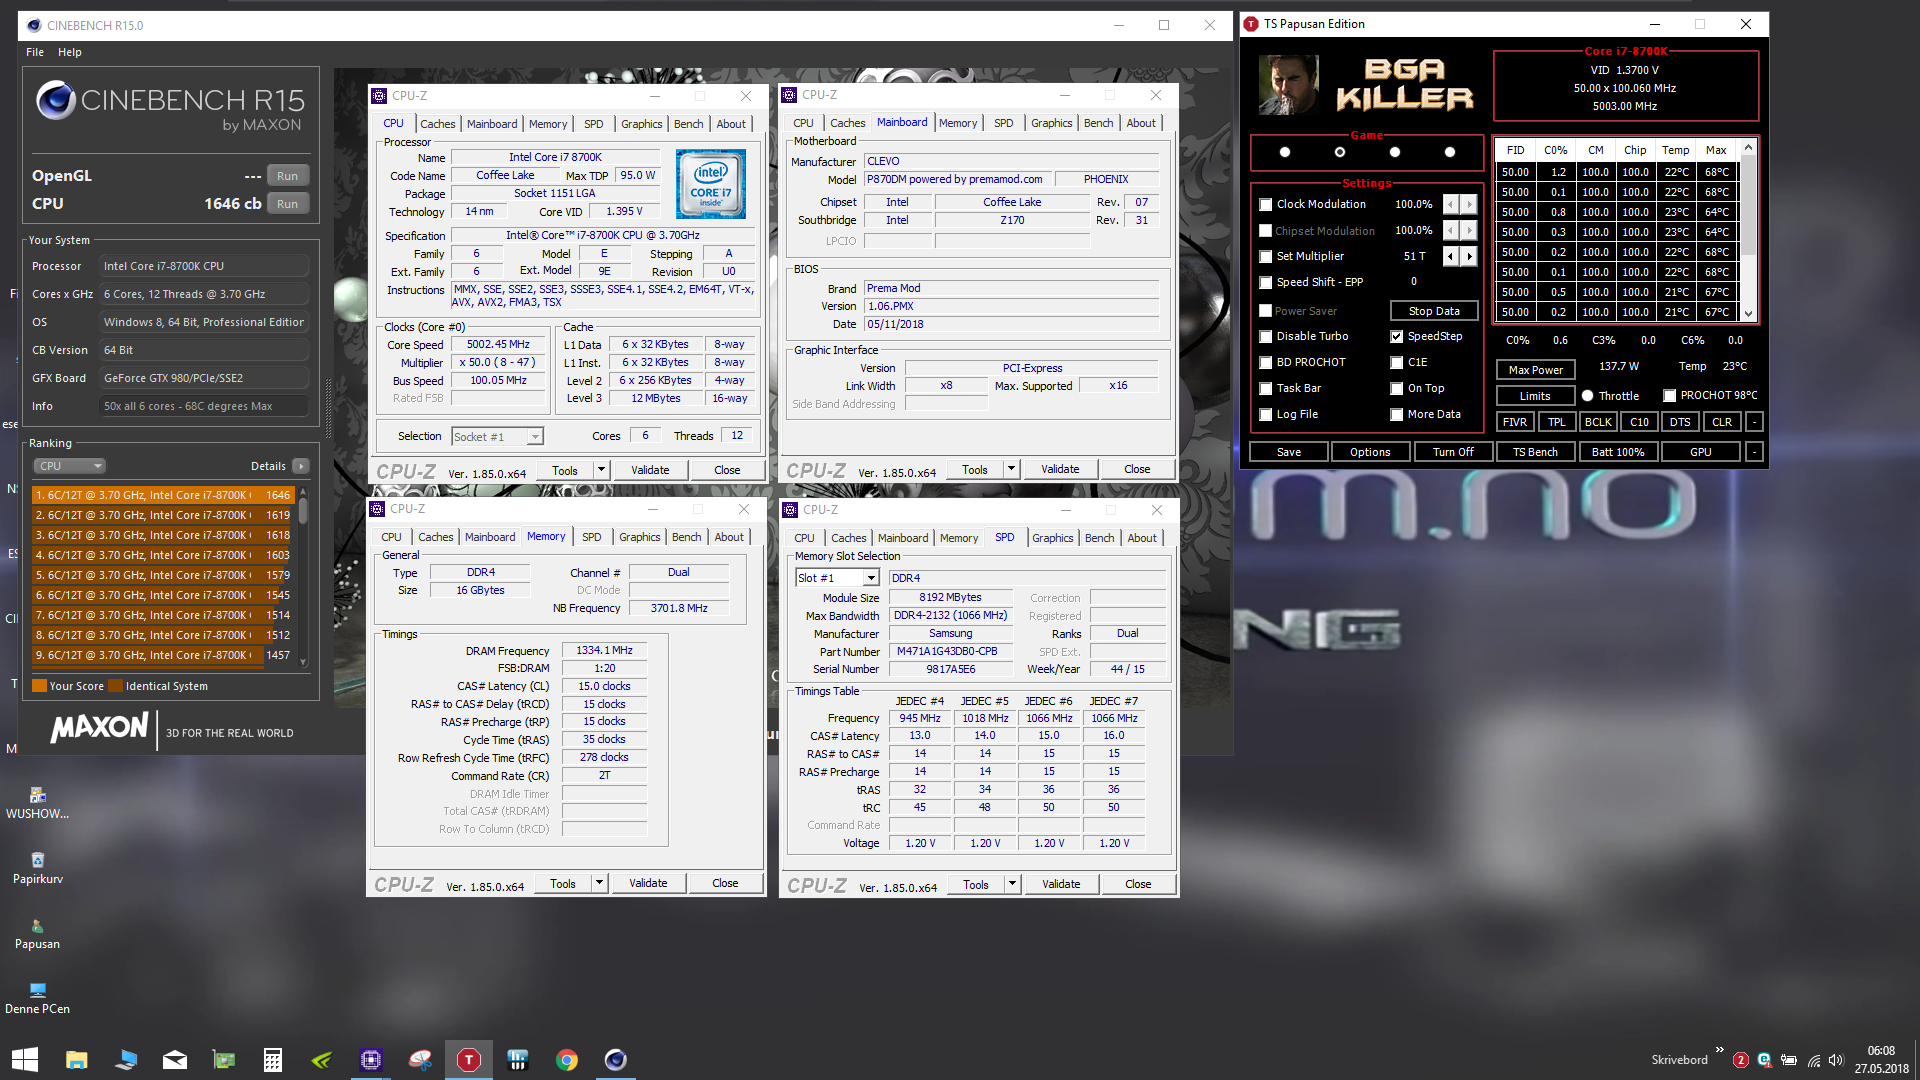Open Windows Start menu

click(x=25, y=1059)
